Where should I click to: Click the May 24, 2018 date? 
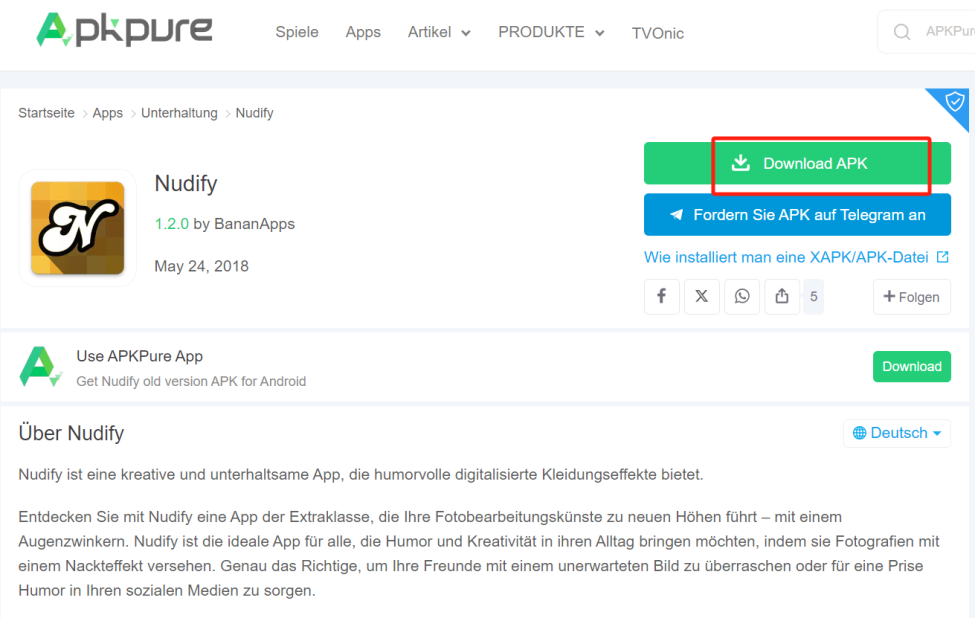(201, 266)
